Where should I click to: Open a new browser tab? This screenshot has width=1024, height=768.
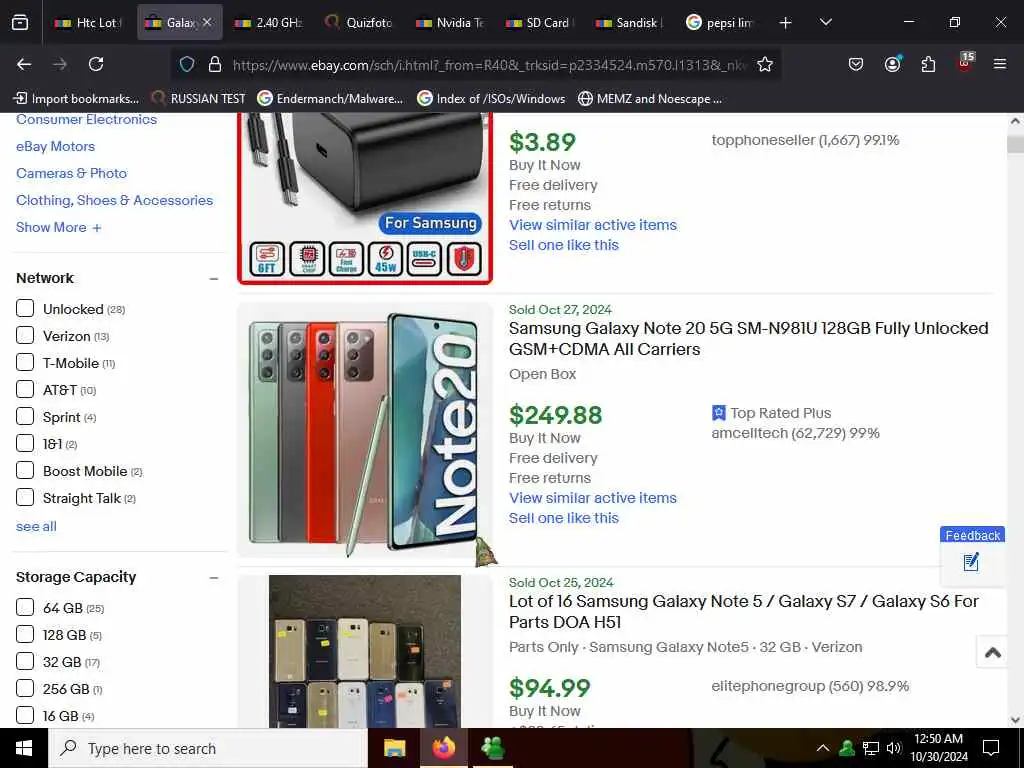click(x=786, y=23)
